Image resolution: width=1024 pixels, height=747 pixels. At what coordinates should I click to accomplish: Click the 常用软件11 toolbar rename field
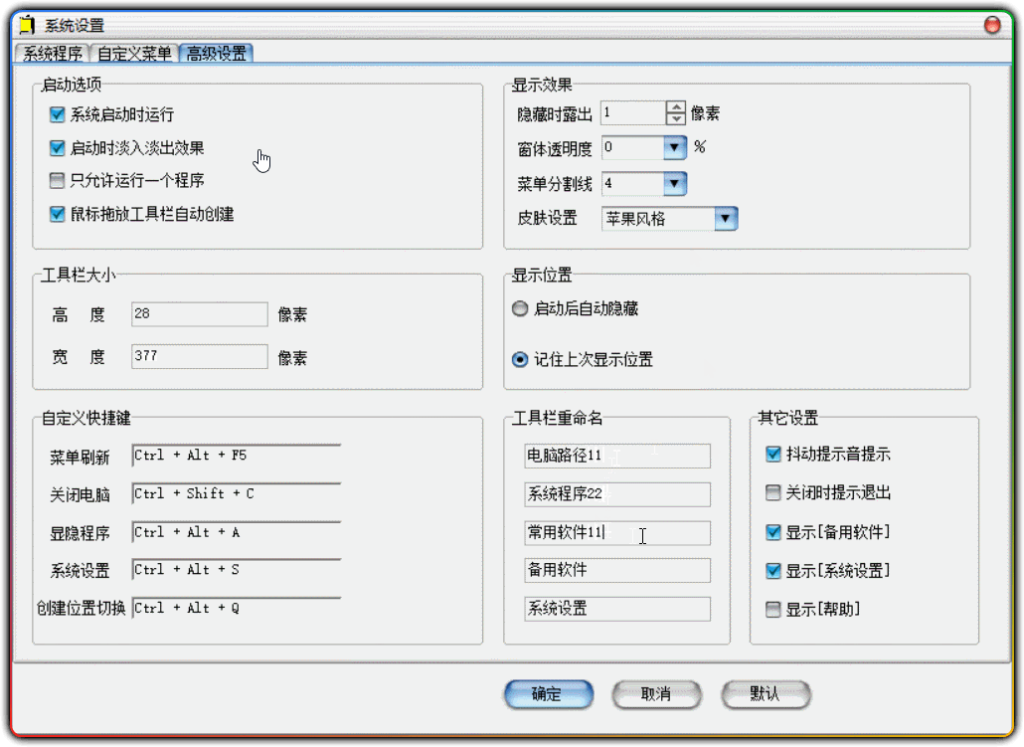615,533
